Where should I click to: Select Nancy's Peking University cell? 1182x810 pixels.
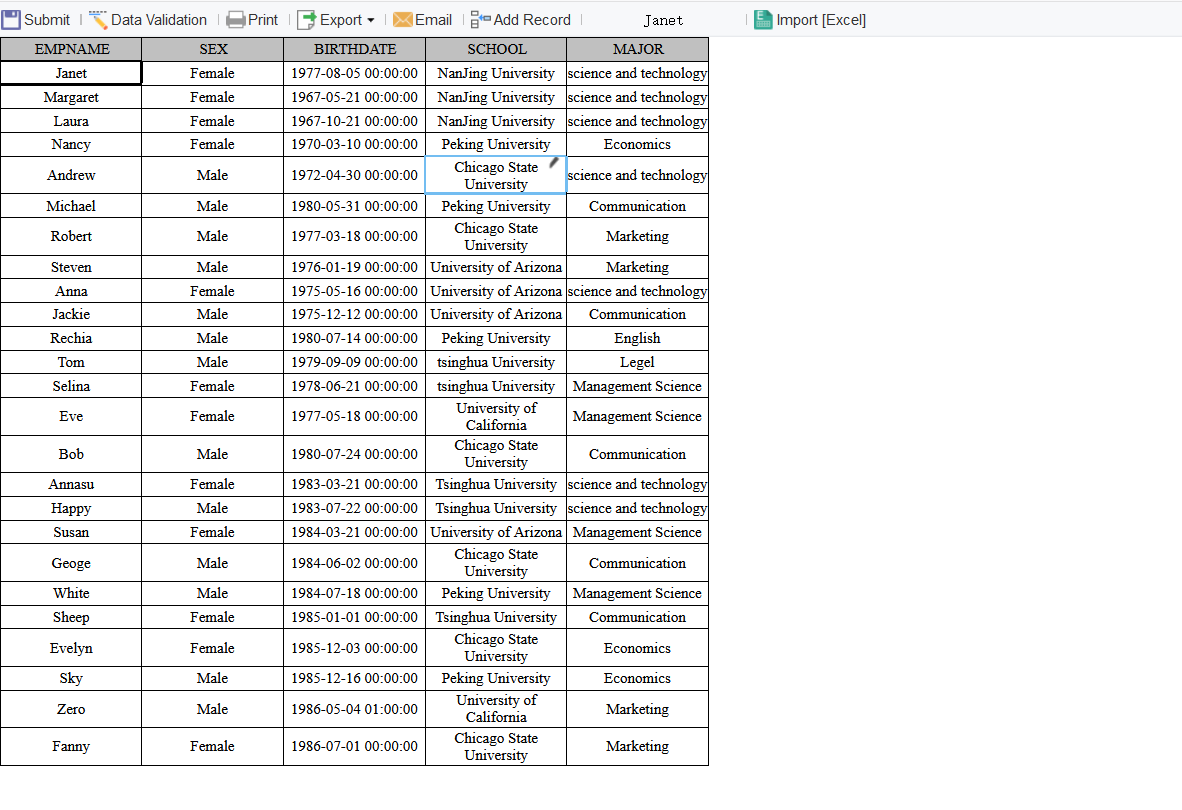tap(496, 144)
